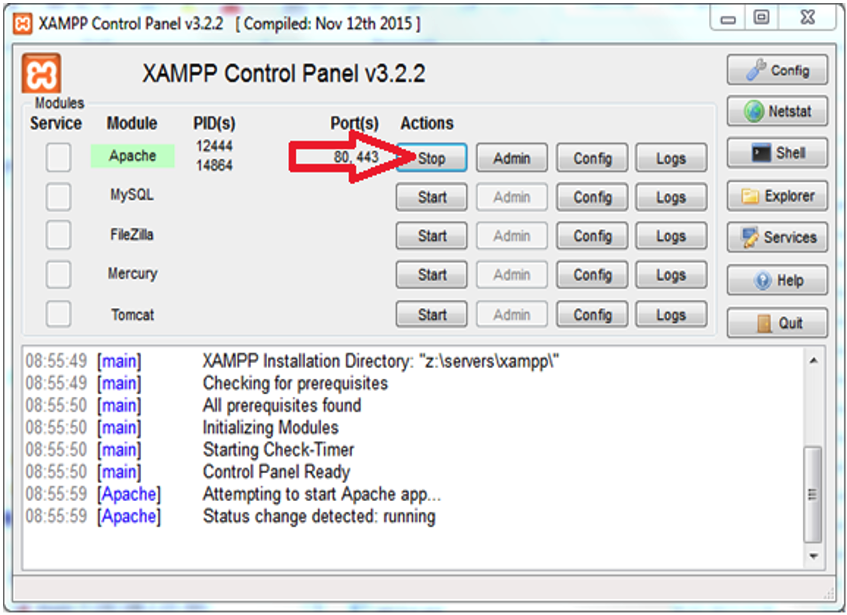
Task: Click the Tomcat module name
Action: tap(132, 314)
